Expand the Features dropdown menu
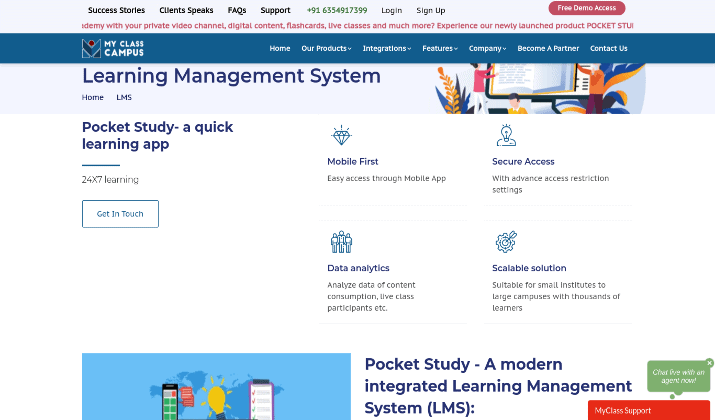The height and width of the screenshot is (420, 715). pyautogui.click(x=440, y=48)
